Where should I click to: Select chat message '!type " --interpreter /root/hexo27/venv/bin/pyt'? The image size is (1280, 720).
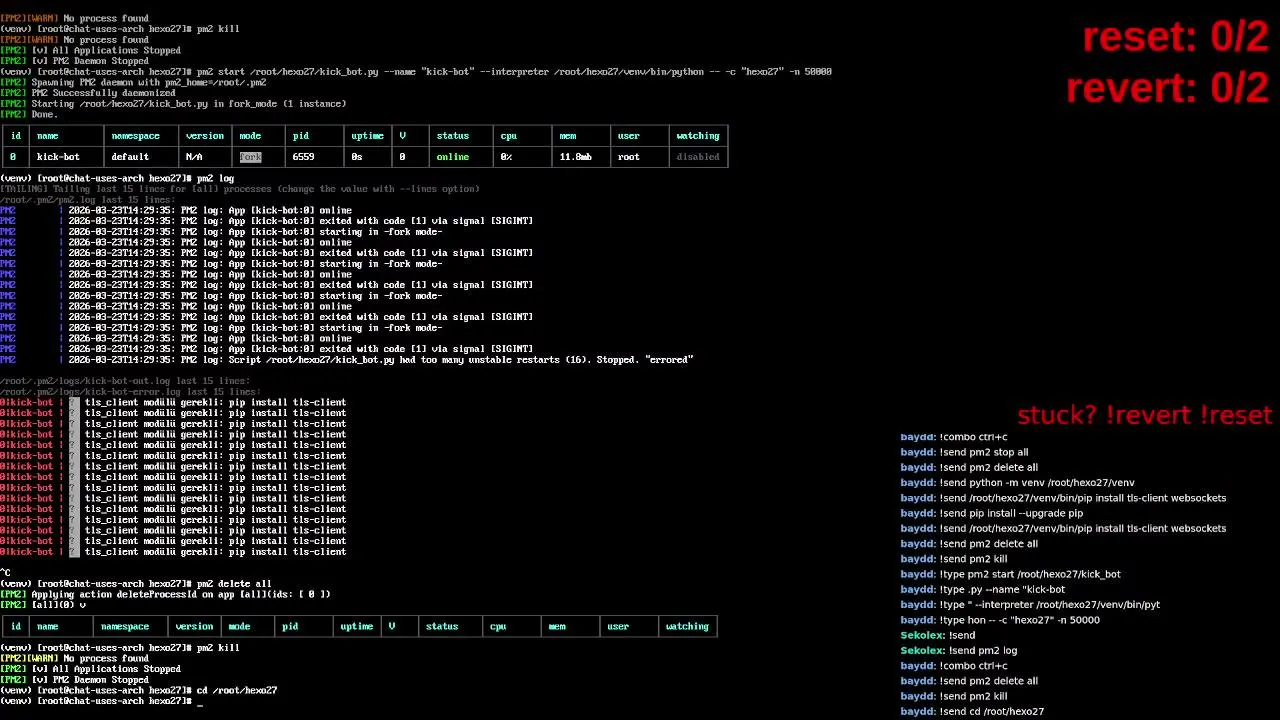1030,604
